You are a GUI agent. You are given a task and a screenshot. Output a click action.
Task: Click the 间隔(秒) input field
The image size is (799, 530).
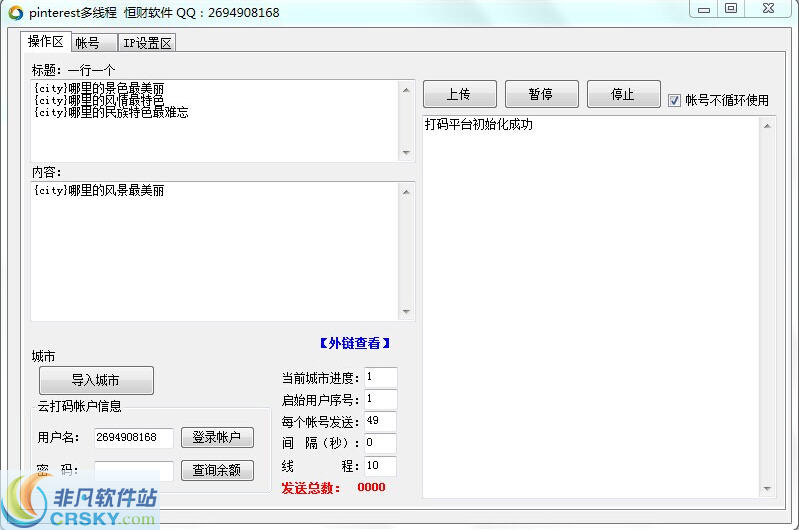click(x=381, y=443)
